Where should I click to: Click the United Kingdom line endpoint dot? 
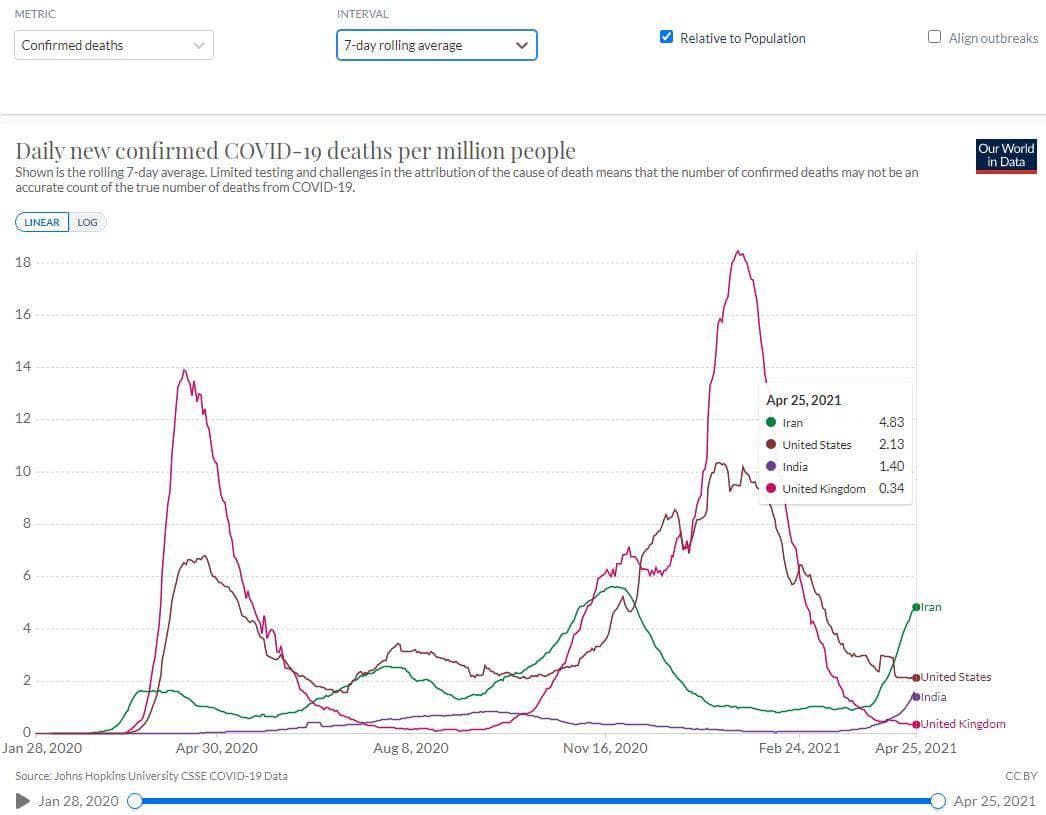click(916, 724)
